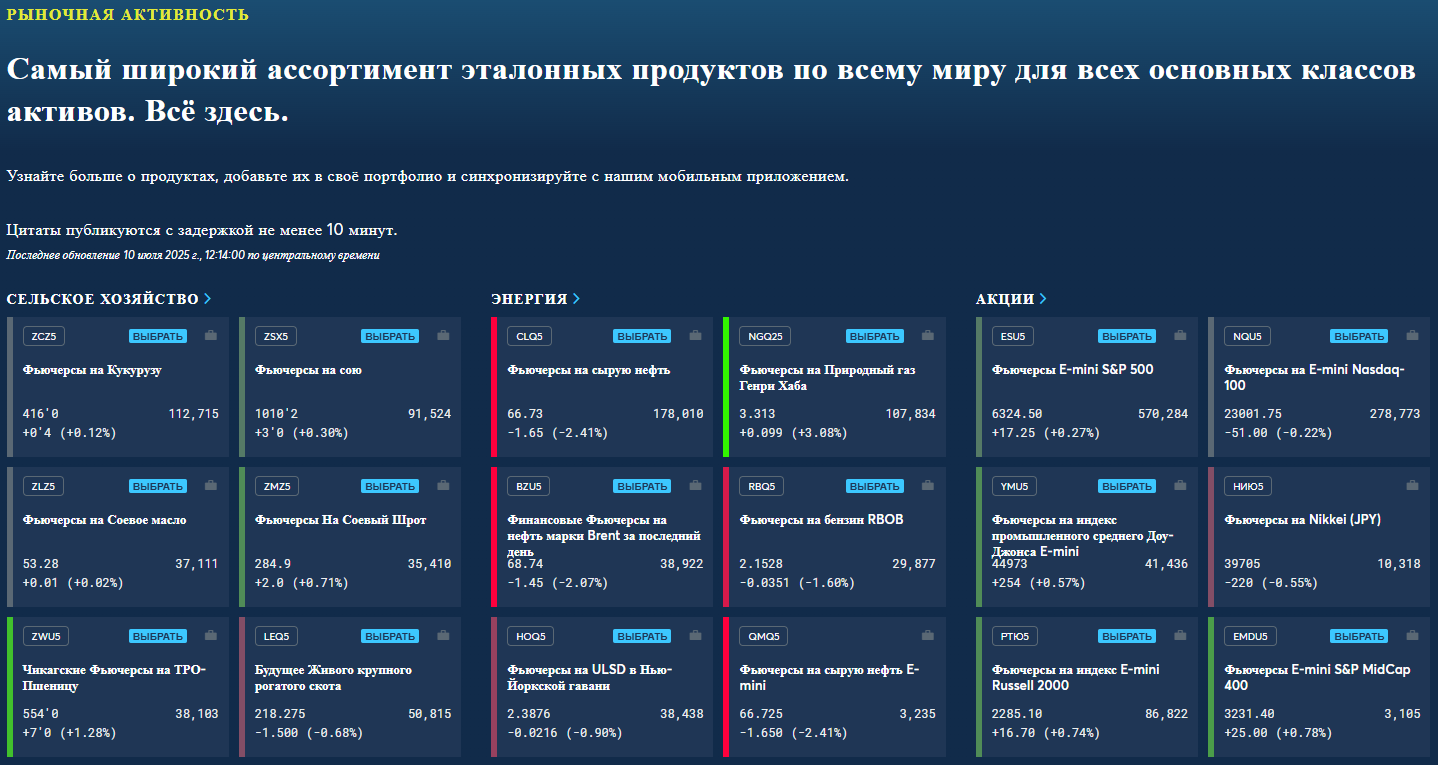Click the QMQ5 ticker badge

coord(763,636)
